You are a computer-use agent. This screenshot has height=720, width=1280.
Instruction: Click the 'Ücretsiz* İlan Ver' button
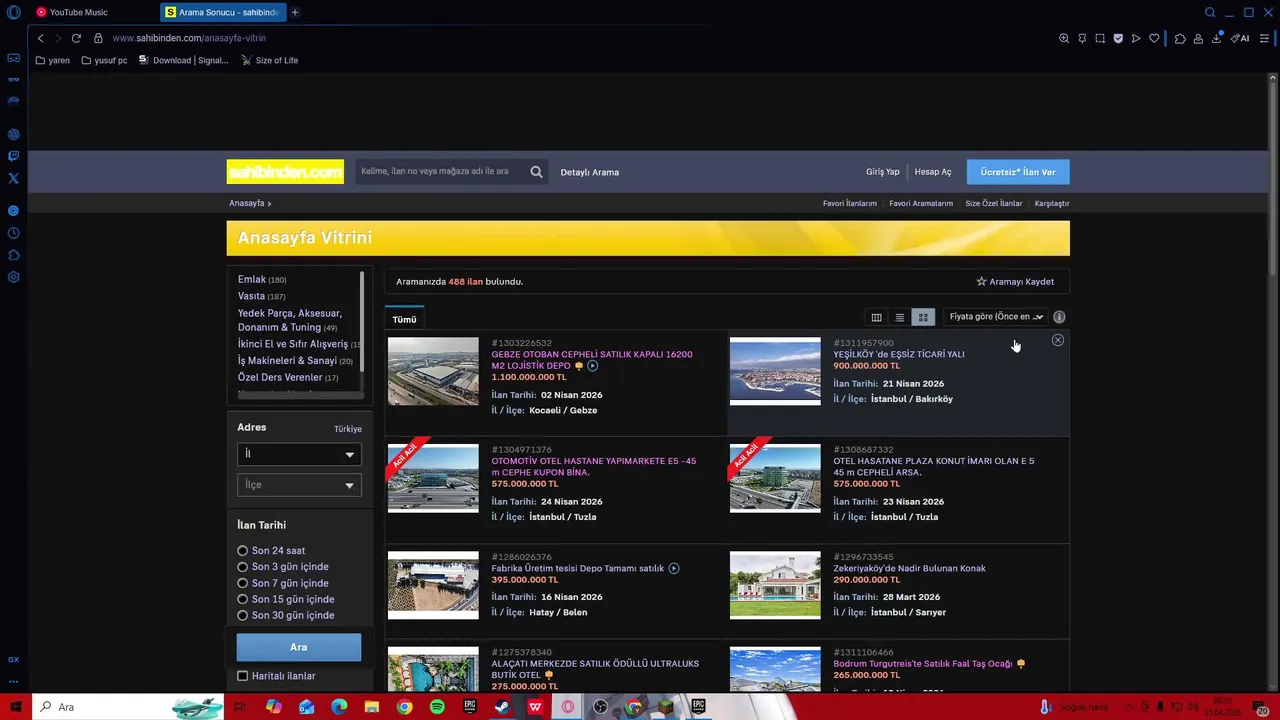[1018, 172]
